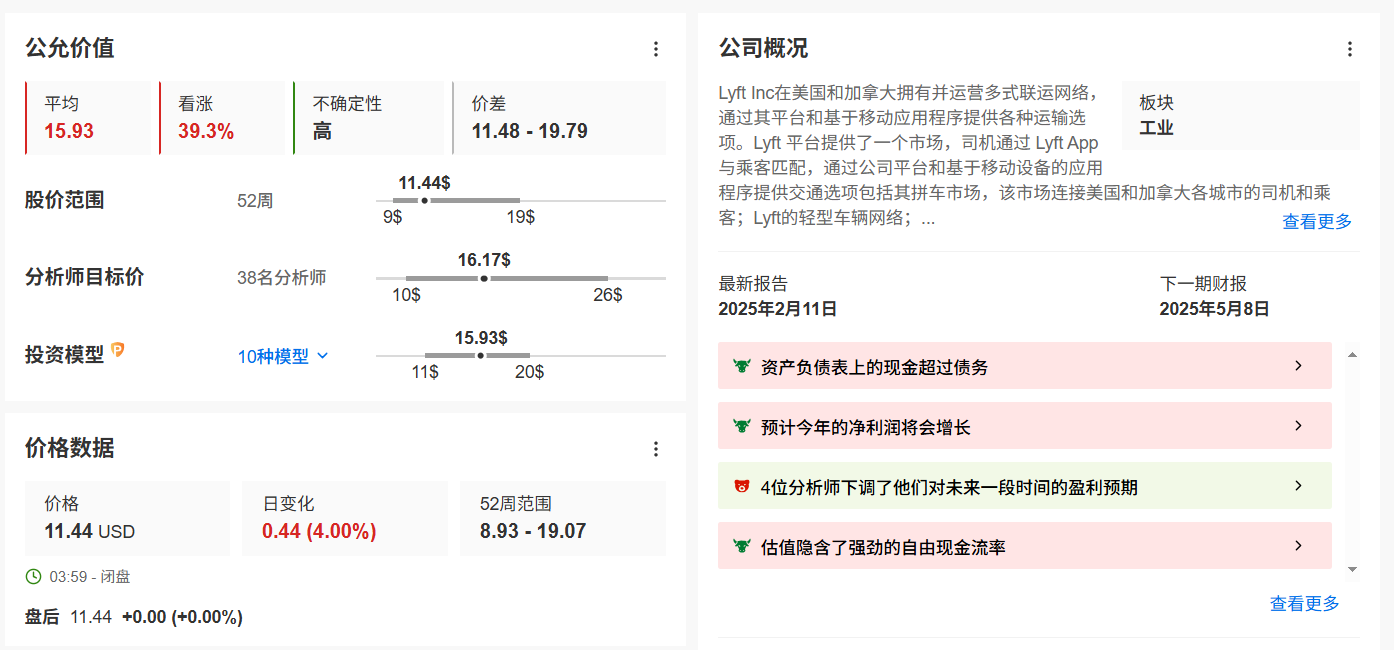1394x650 pixels.
Task: Click the 不确定性 高 card
Action: [x=368, y=118]
